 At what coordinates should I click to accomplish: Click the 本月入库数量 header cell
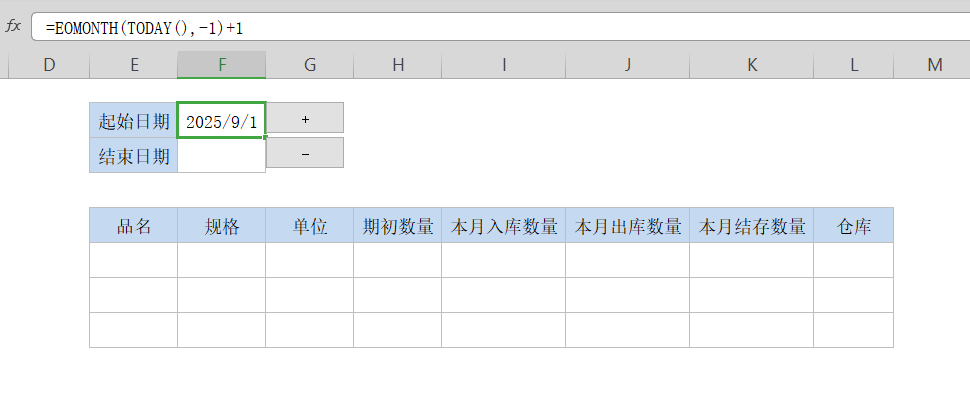coord(504,226)
